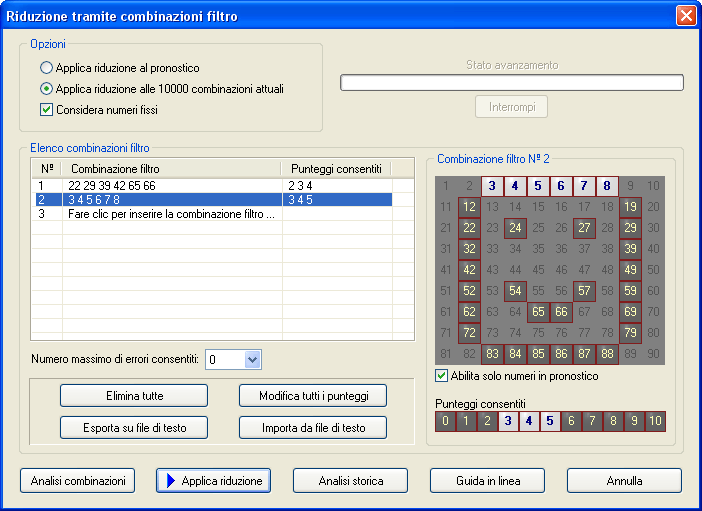The image size is (702, 511).
Task: Toggle allowed score 4 in Punteggi consentiti
Action: coord(529,421)
